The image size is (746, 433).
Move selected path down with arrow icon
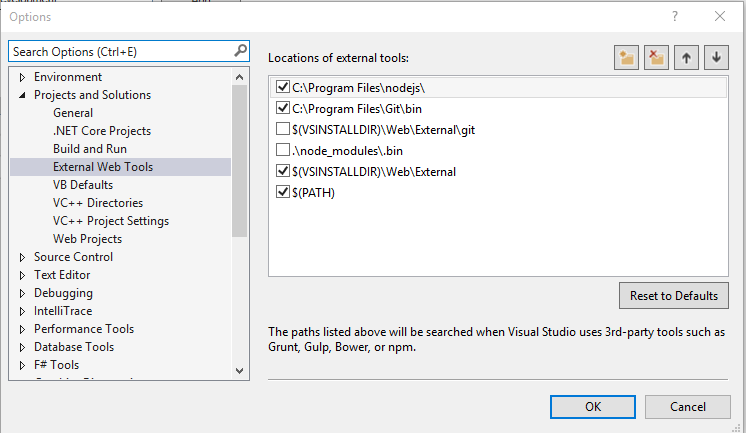[715, 58]
